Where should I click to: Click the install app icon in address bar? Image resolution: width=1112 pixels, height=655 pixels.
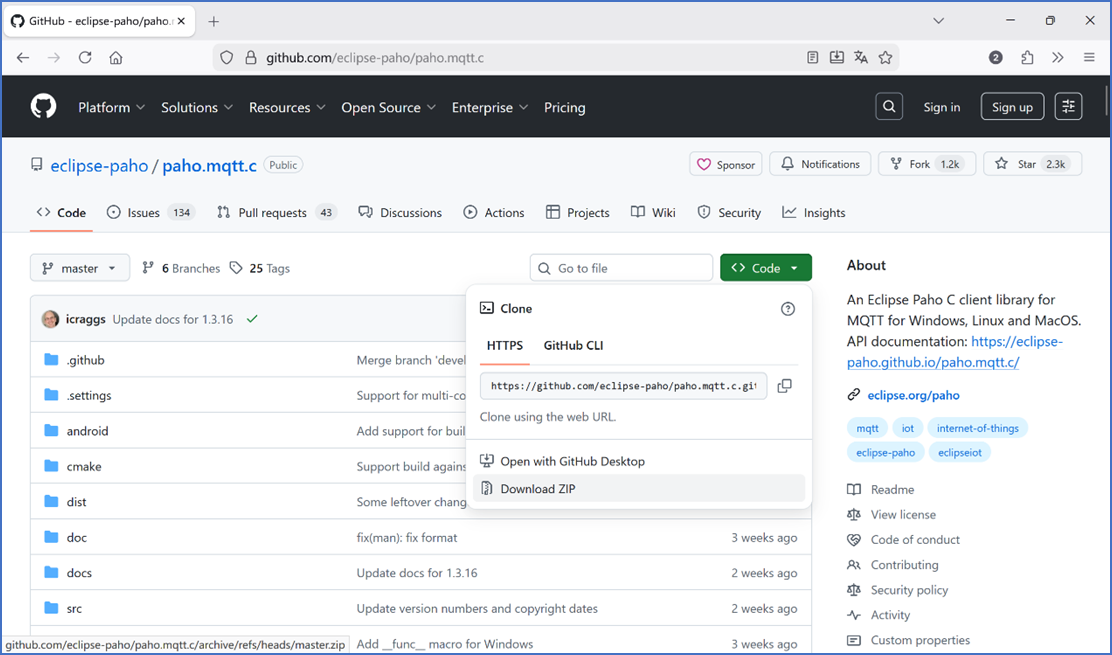pyautogui.click(x=837, y=57)
